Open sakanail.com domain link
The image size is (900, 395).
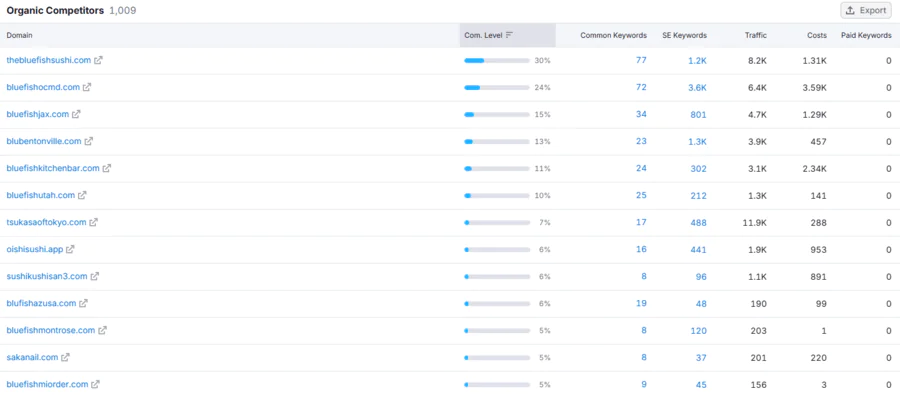click(32, 357)
